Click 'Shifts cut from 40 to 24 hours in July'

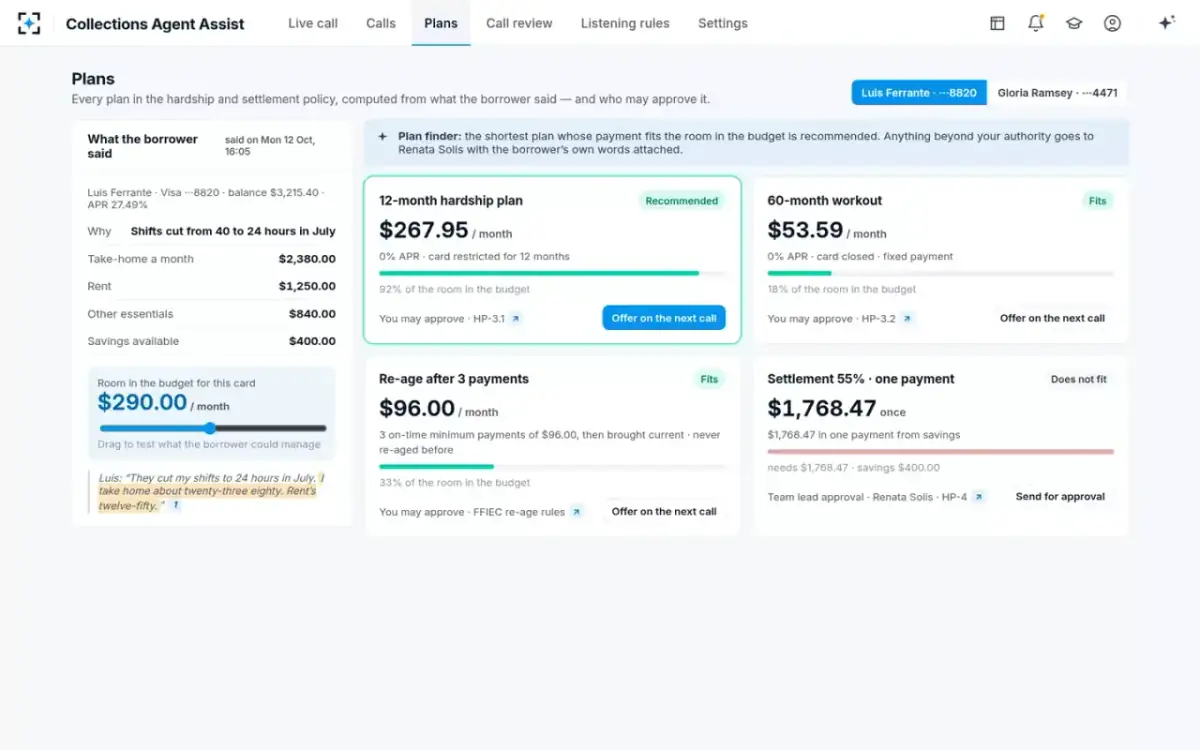(233, 231)
